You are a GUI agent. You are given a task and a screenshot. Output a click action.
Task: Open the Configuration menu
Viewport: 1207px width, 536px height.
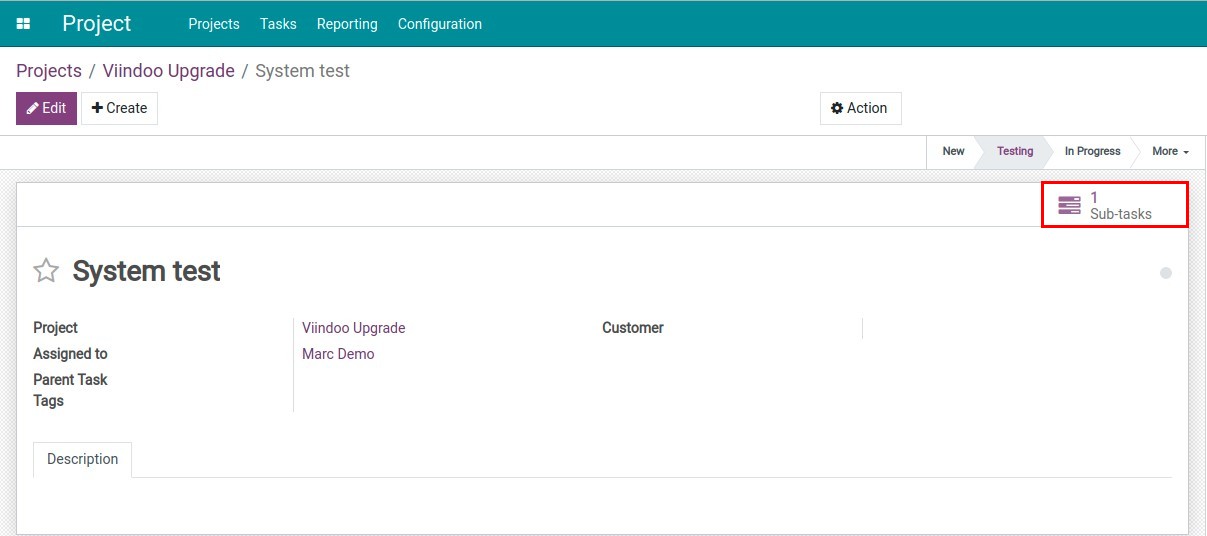(x=439, y=24)
